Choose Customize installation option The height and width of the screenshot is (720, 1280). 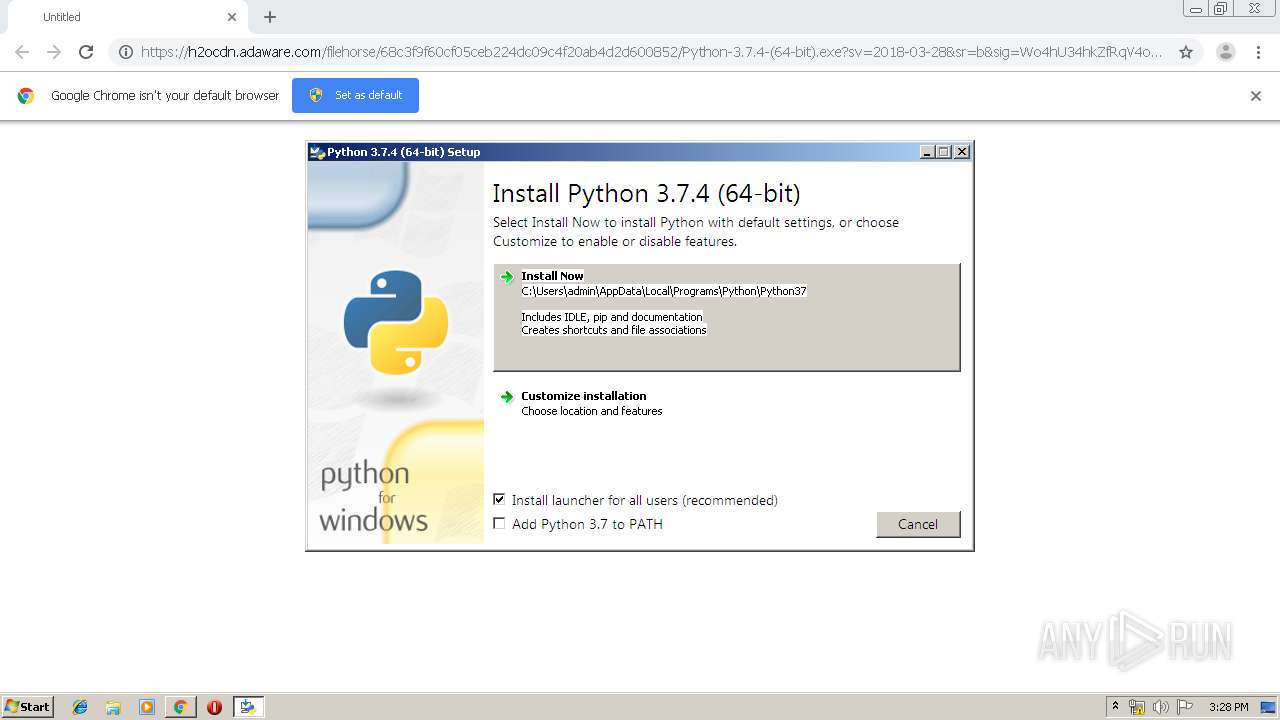click(727, 403)
